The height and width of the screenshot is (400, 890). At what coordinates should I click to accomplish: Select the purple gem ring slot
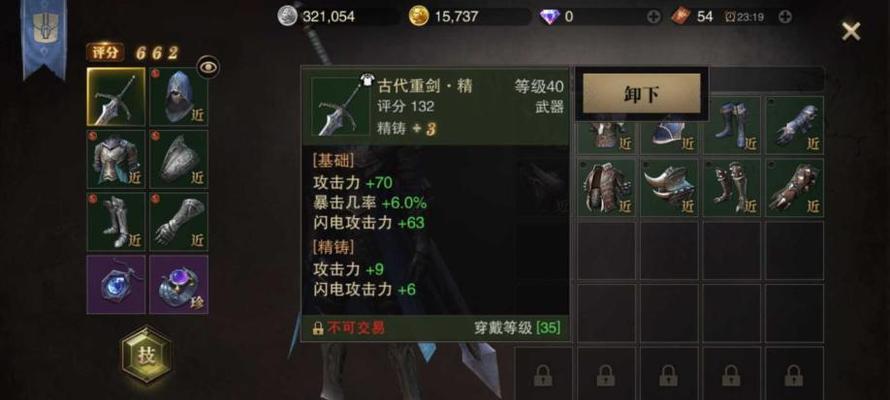[x=179, y=284]
